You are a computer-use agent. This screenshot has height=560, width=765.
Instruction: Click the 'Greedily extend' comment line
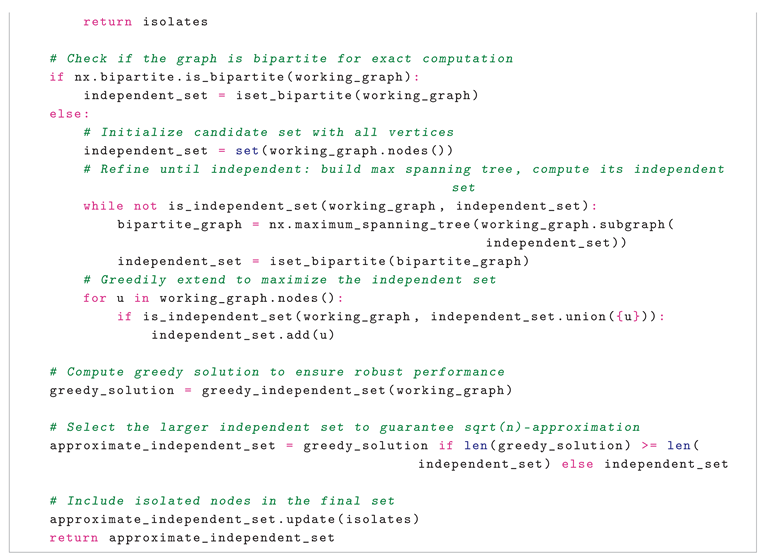[x=289, y=280]
